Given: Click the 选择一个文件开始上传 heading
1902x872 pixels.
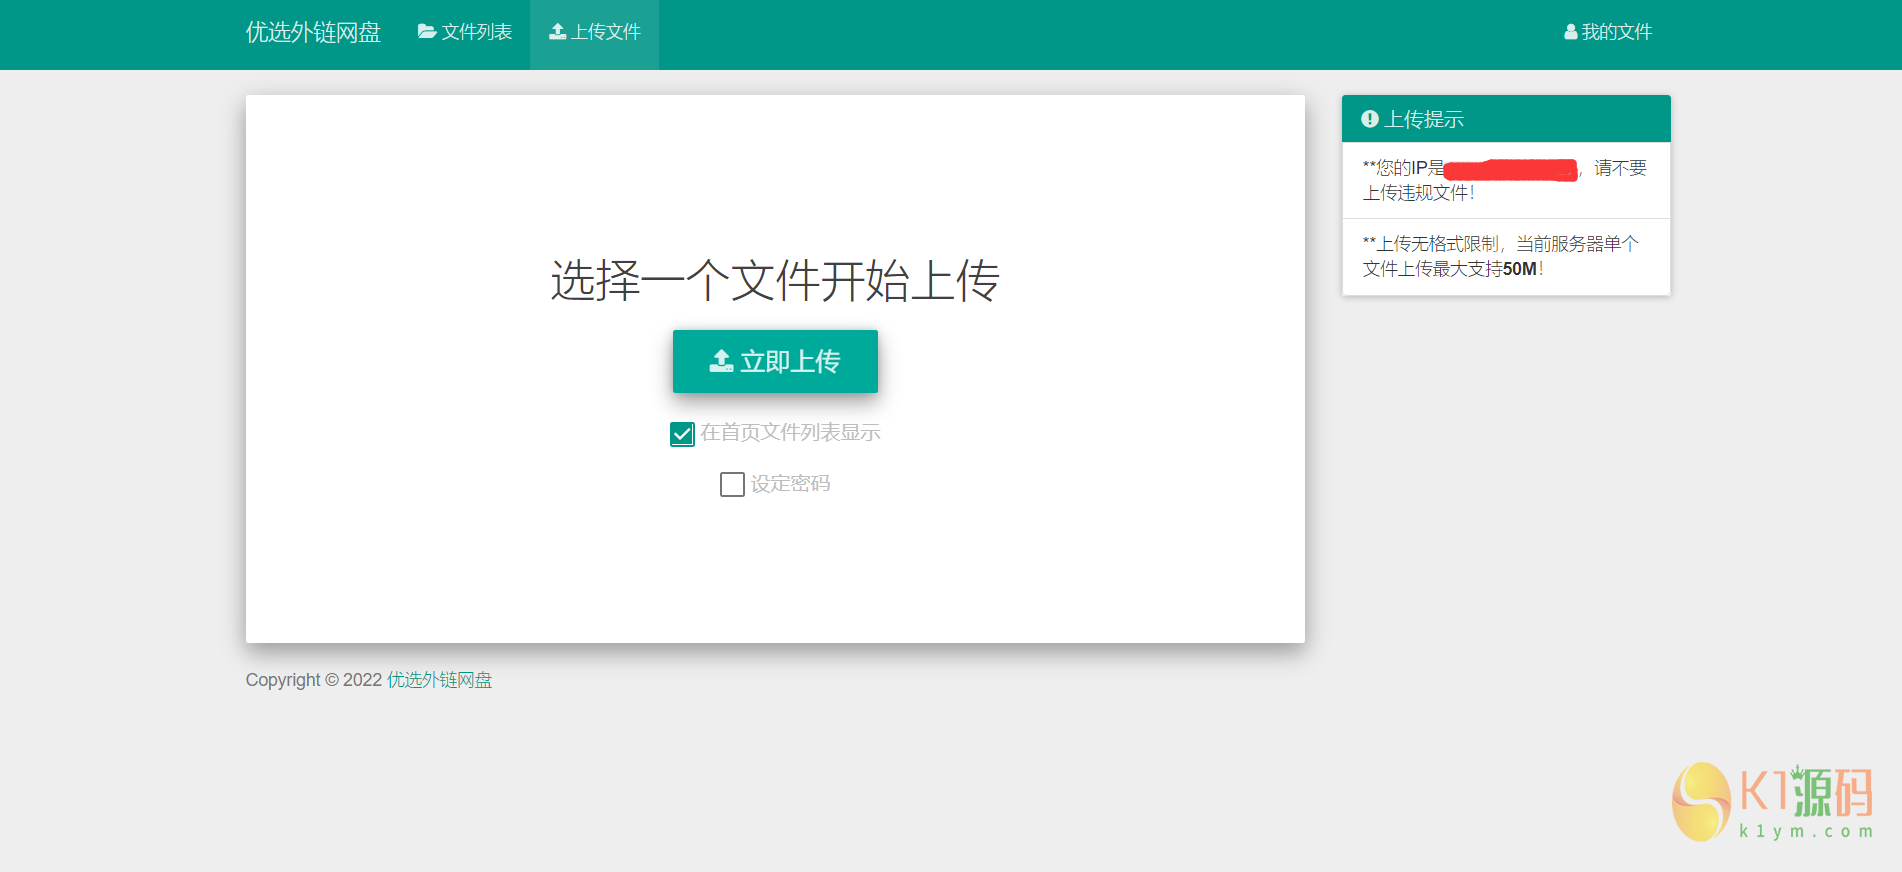Looking at the screenshot, I should point(775,280).
